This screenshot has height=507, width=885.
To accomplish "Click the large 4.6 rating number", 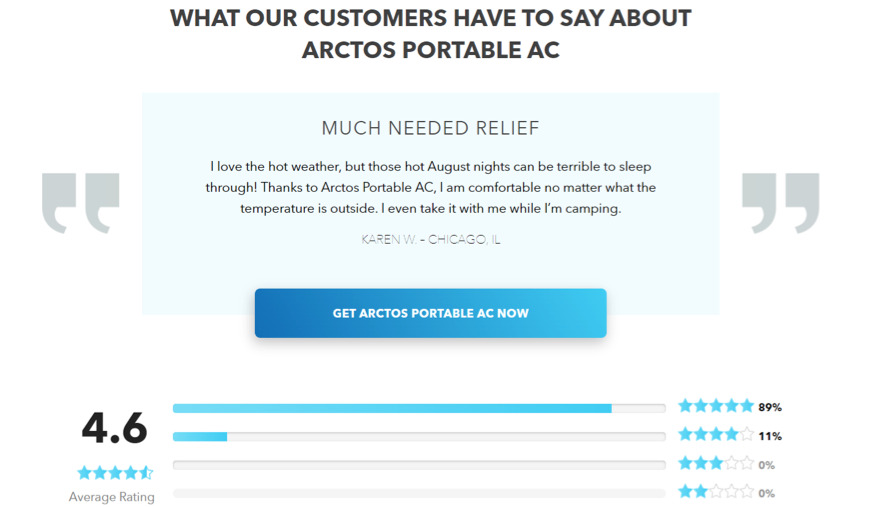I will point(114,428).
